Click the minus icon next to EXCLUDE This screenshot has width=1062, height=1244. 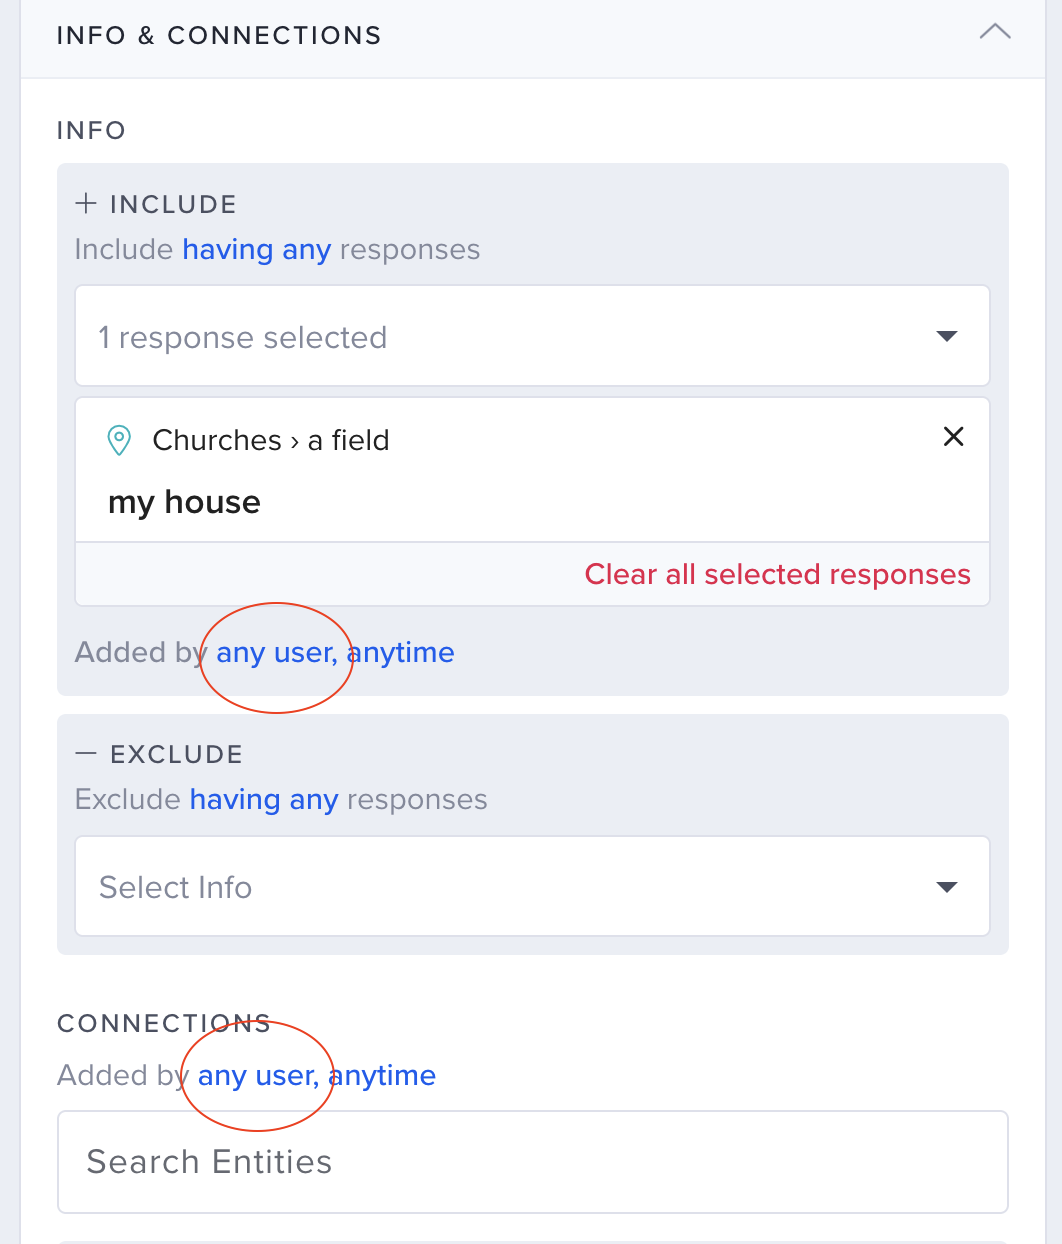(86, 753)
